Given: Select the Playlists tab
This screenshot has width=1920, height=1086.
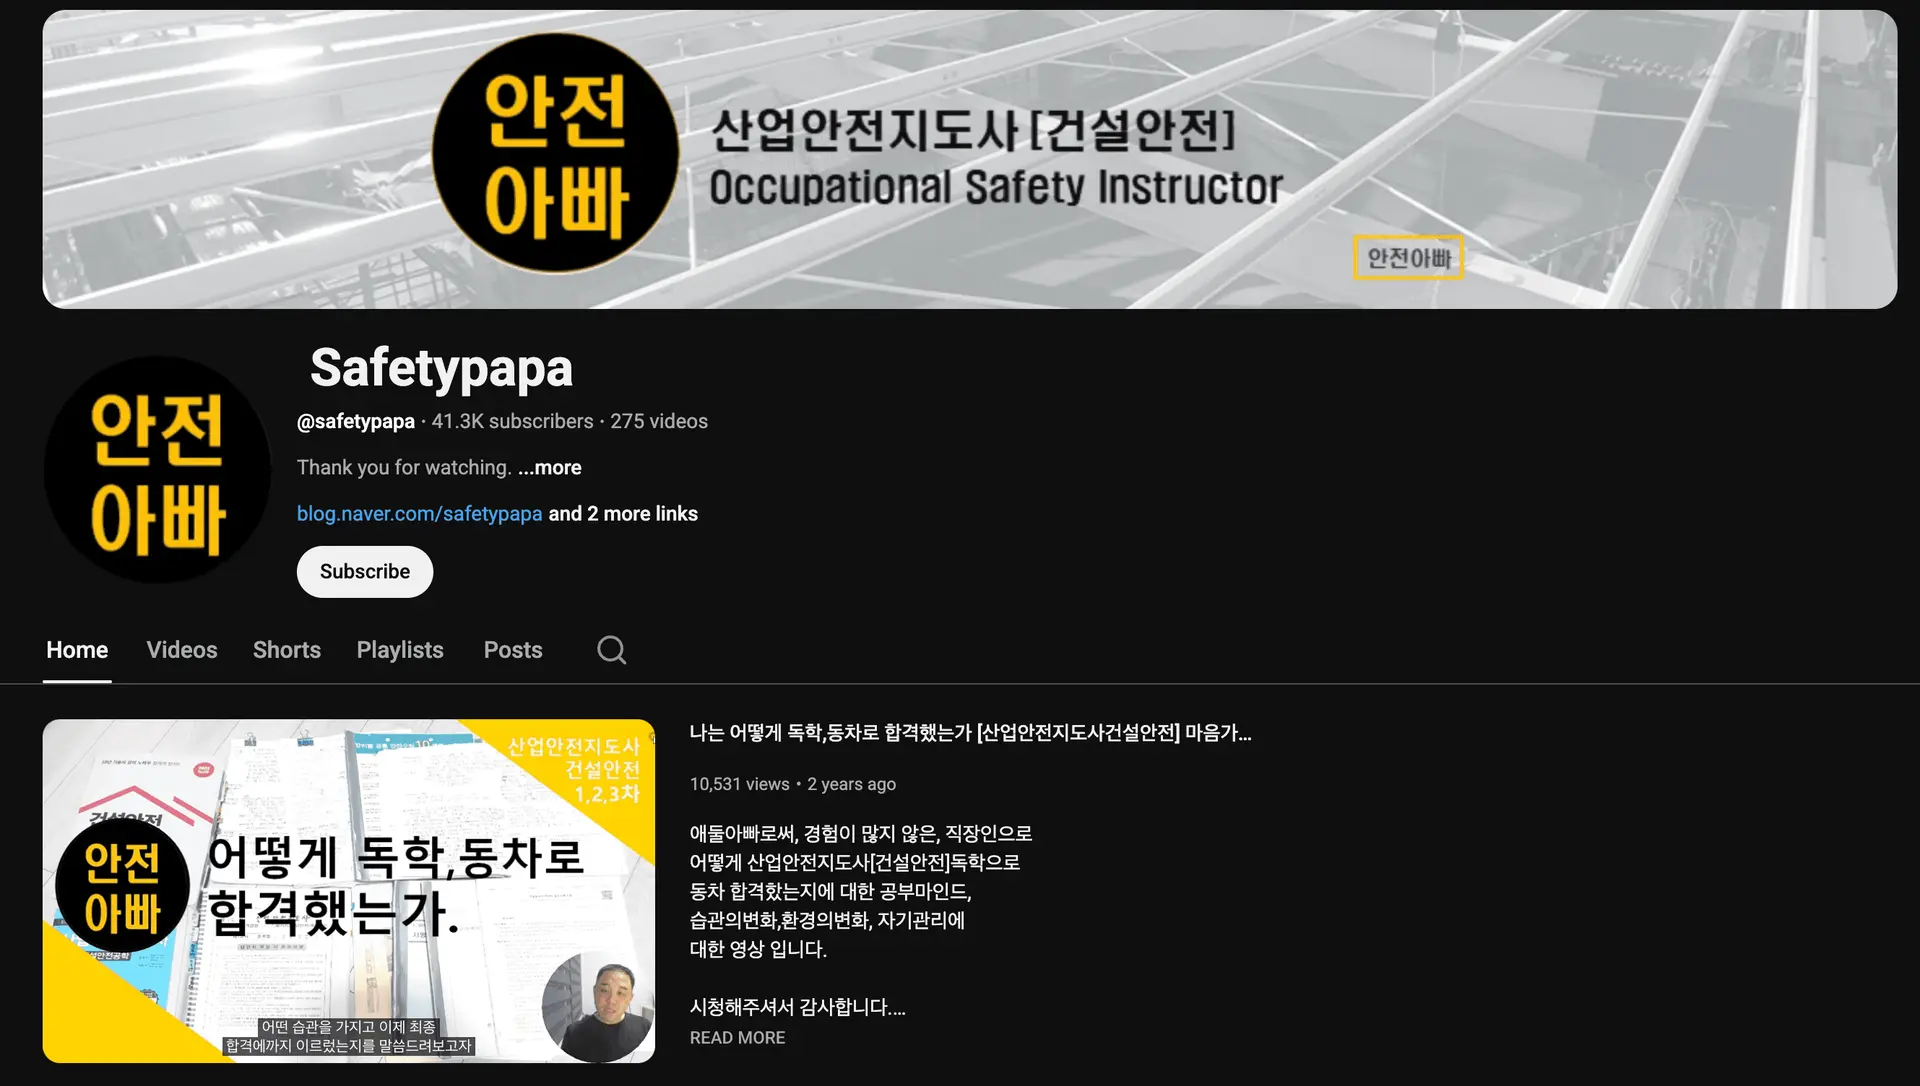Looking at the screenshot, I should pyautogui.click(x=399, y=650).
